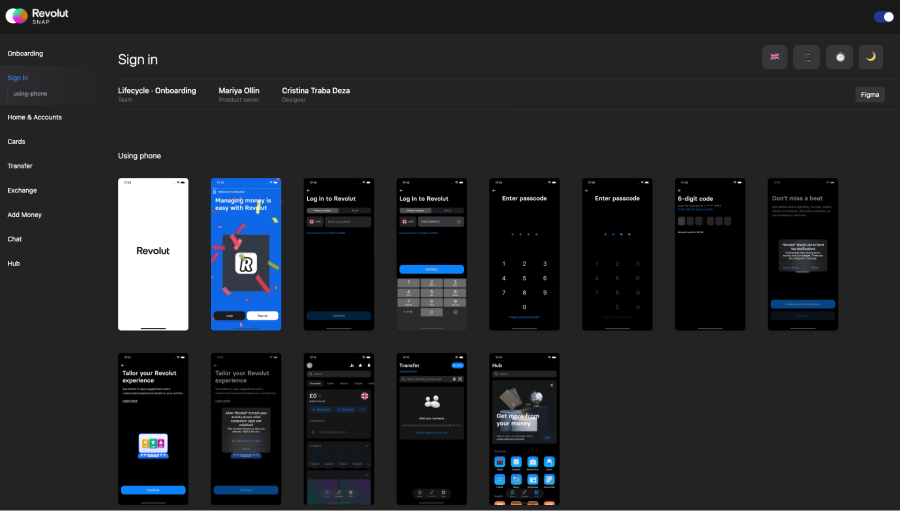Viewport: 900px width, 511px height.
Task: Click 'Cristina Traba Deza' designer name
Action: 316,91
